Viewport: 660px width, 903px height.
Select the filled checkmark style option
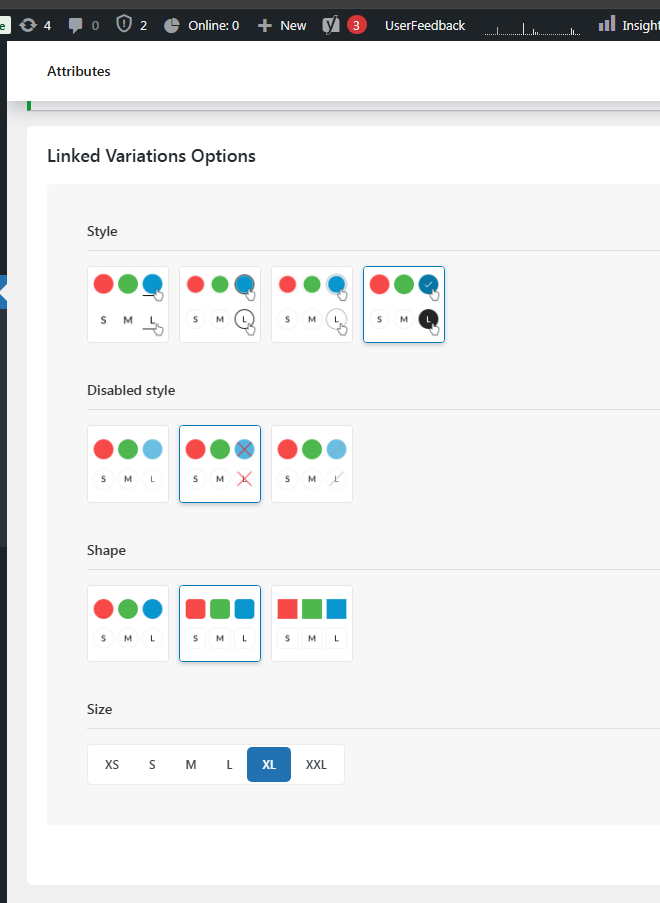[x=404, y=305]
